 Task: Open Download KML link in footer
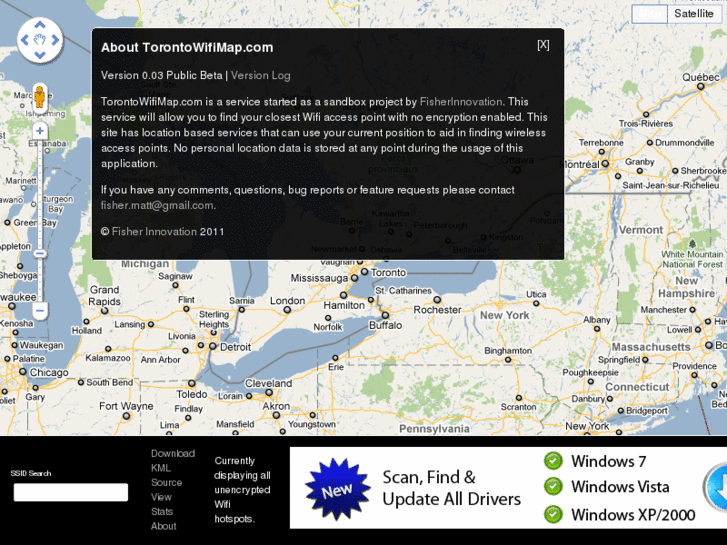tap(172, 461)
